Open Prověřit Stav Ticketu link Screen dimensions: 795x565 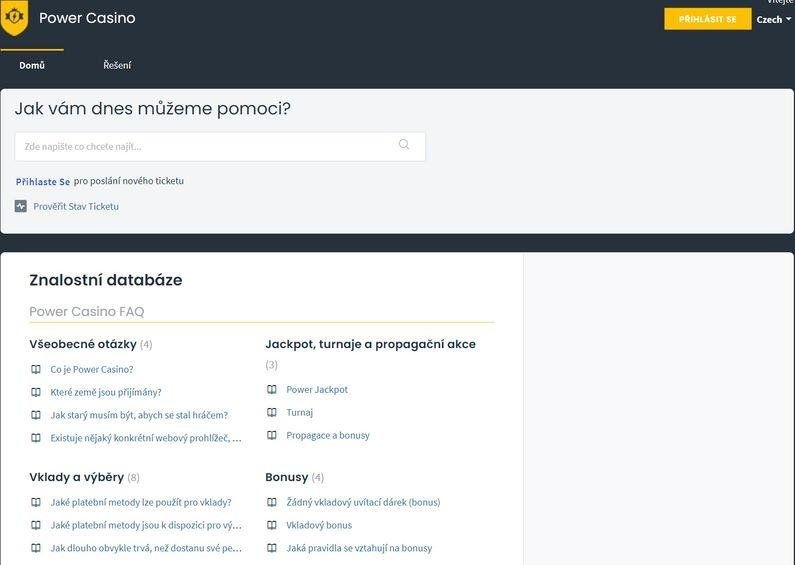click(x=76, y=206)
